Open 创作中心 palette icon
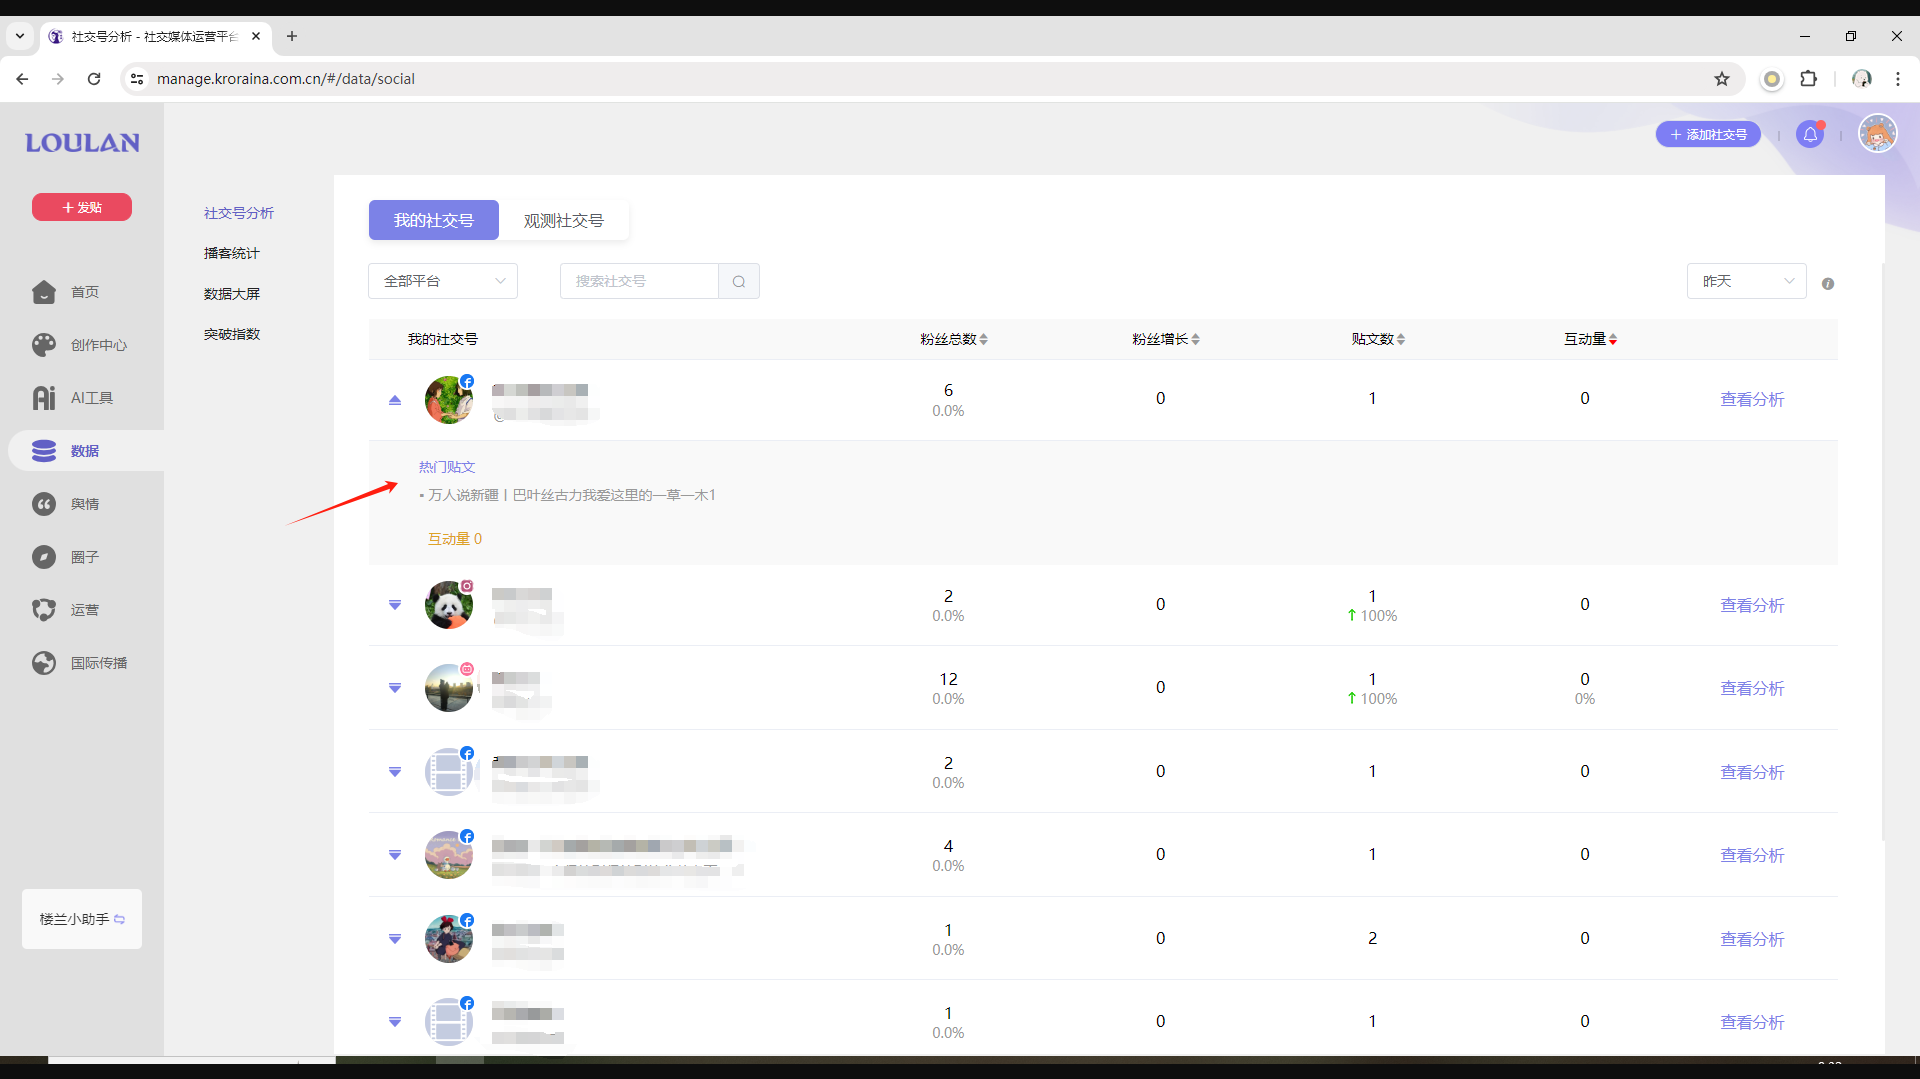 (44, 345)
